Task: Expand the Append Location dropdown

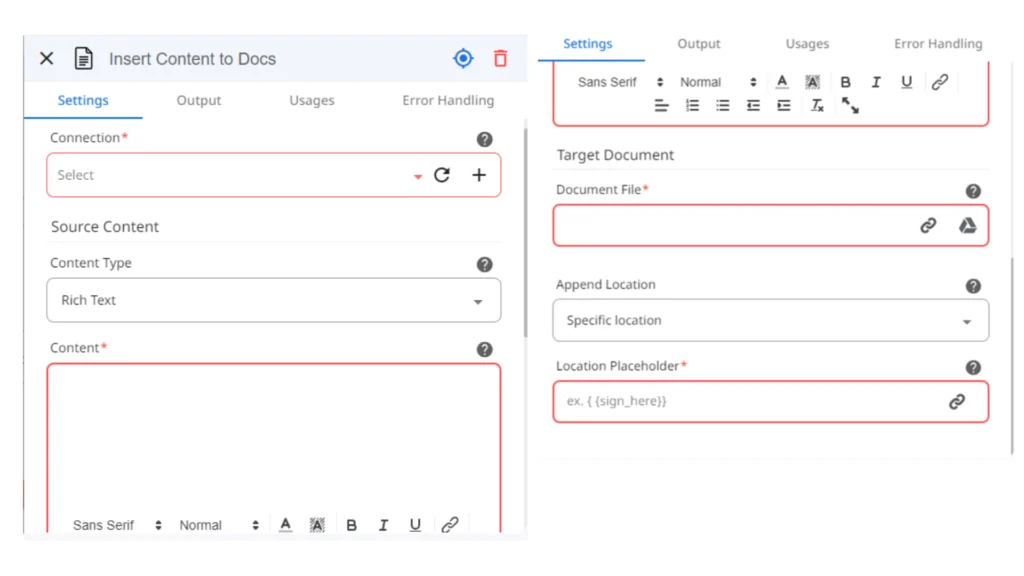Action: (771, 321)
